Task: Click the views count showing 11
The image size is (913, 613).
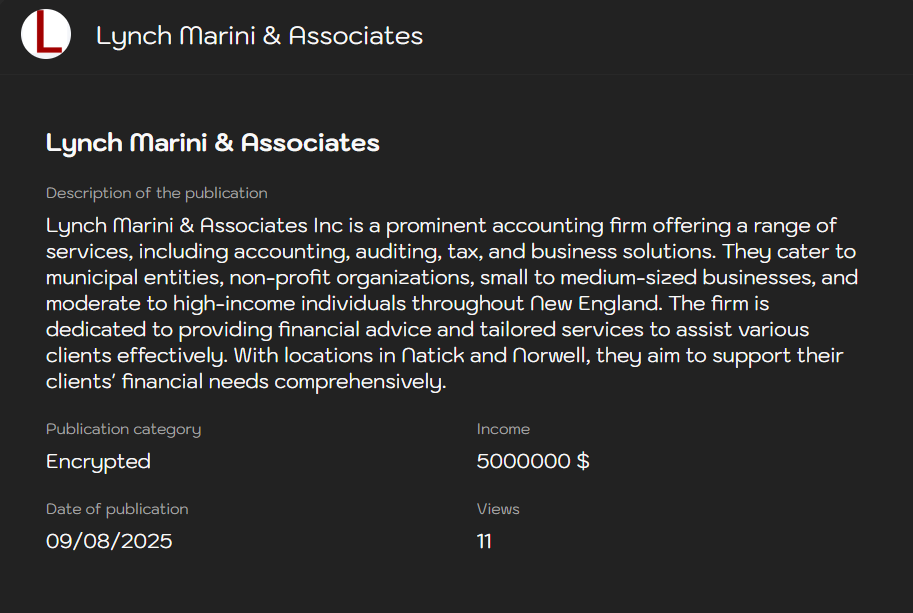Action: (484, 541)
